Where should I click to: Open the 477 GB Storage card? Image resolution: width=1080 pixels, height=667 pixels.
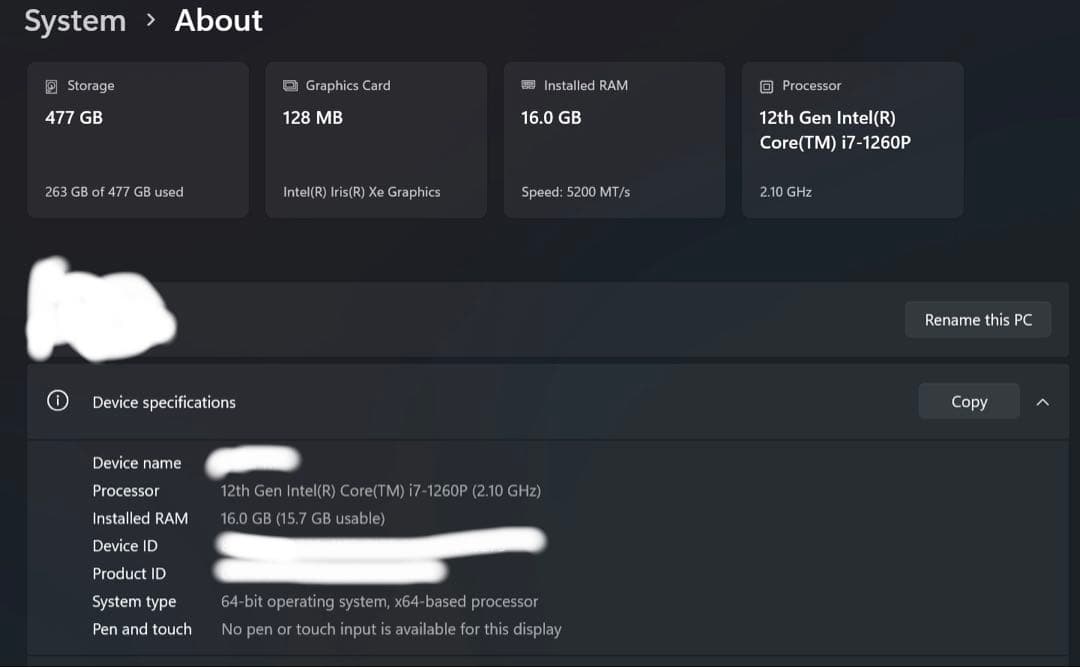pyautogui.click(x=138, y=140)
